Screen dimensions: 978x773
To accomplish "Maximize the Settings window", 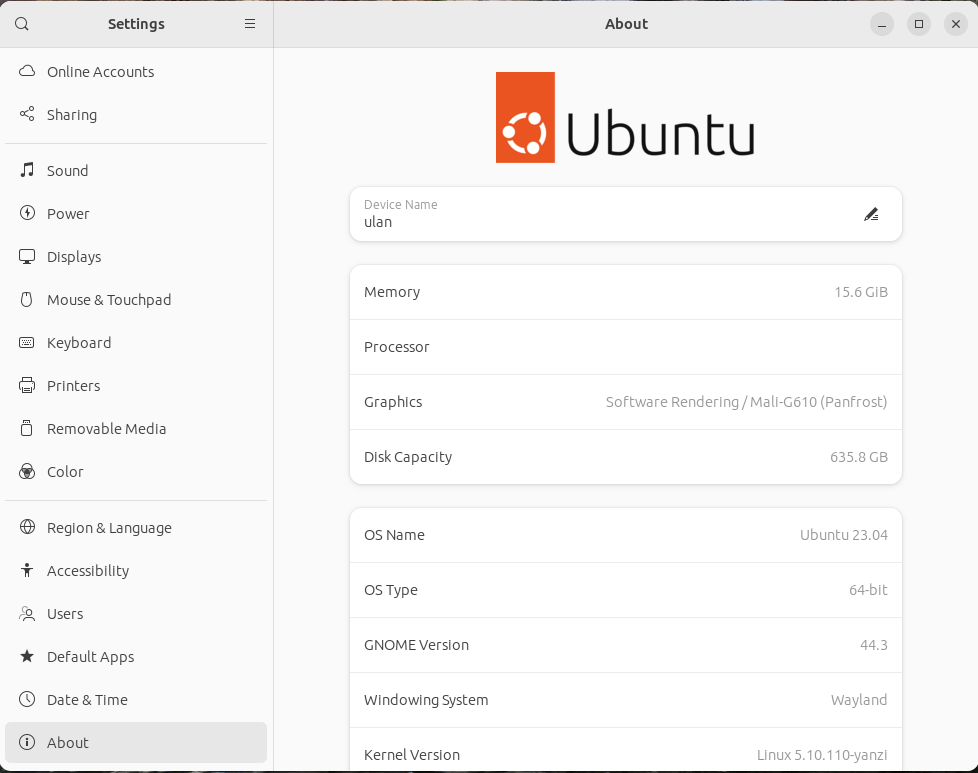I will click(919, 24).
